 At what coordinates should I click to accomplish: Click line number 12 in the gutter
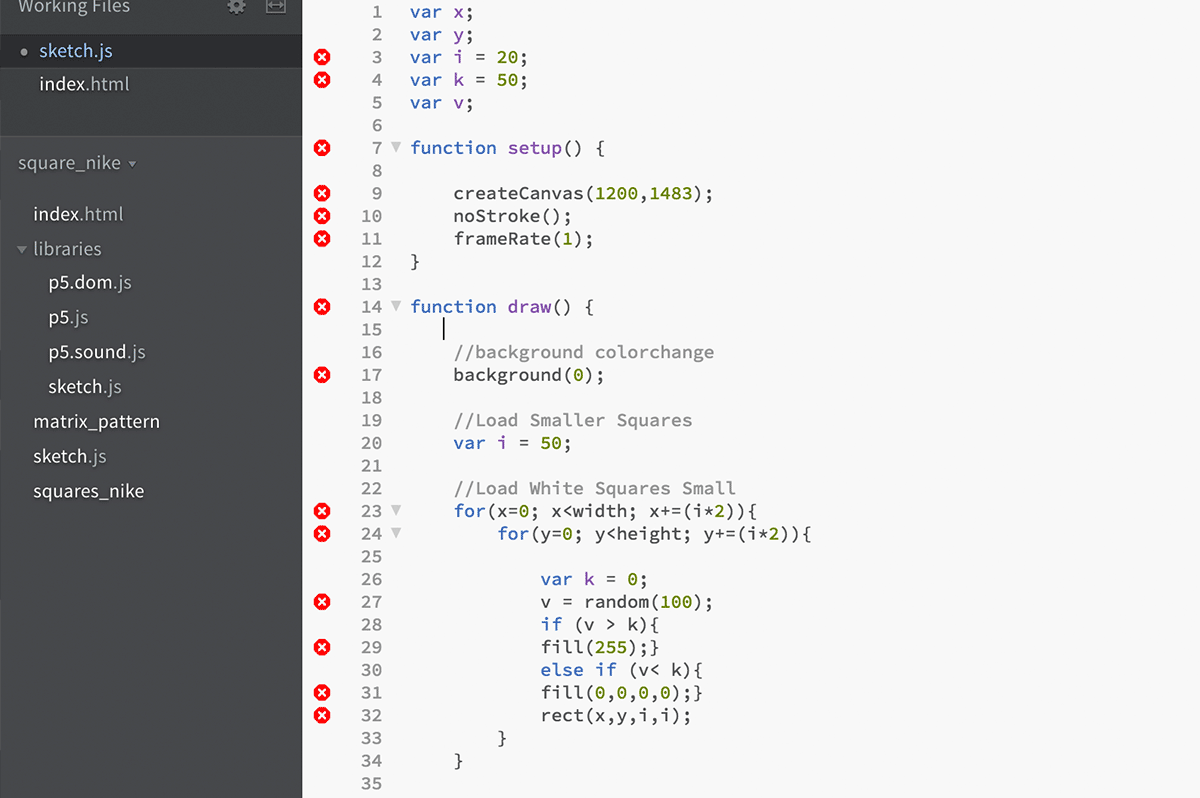point(371,262)
